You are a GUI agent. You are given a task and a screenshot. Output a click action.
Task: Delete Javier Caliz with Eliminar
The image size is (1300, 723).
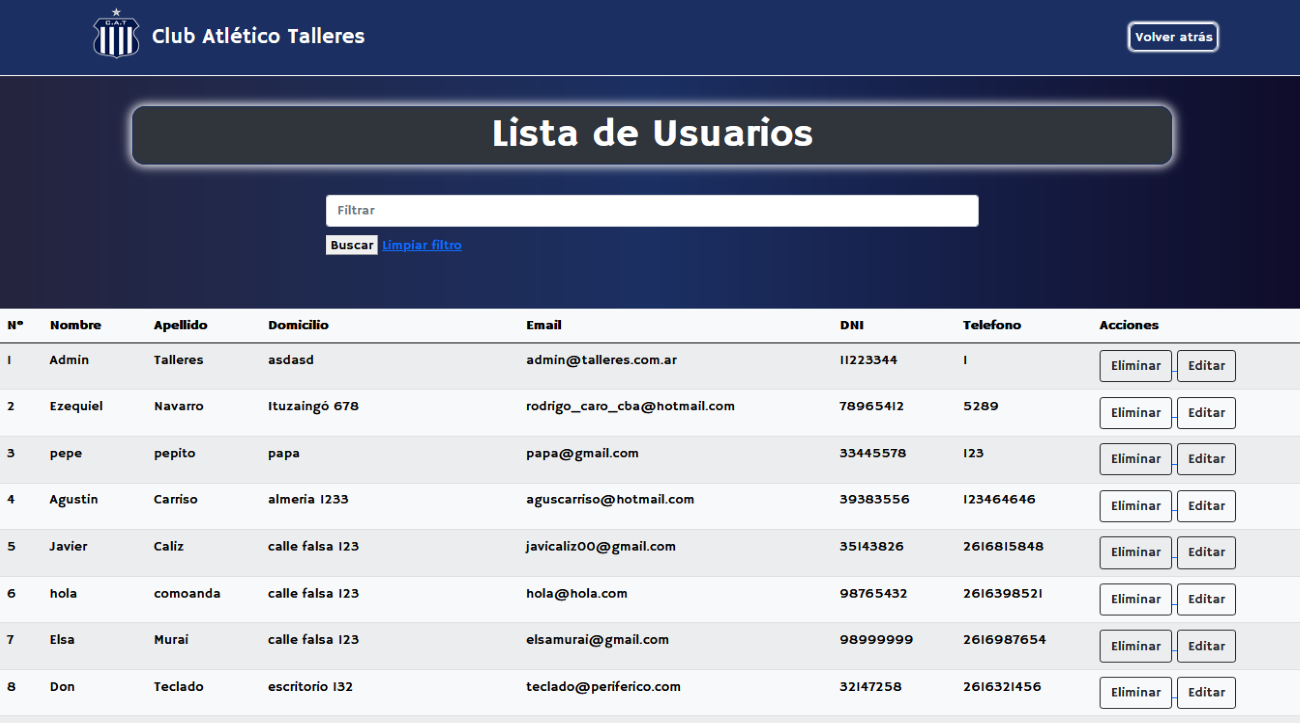[x=1136, y=552]
